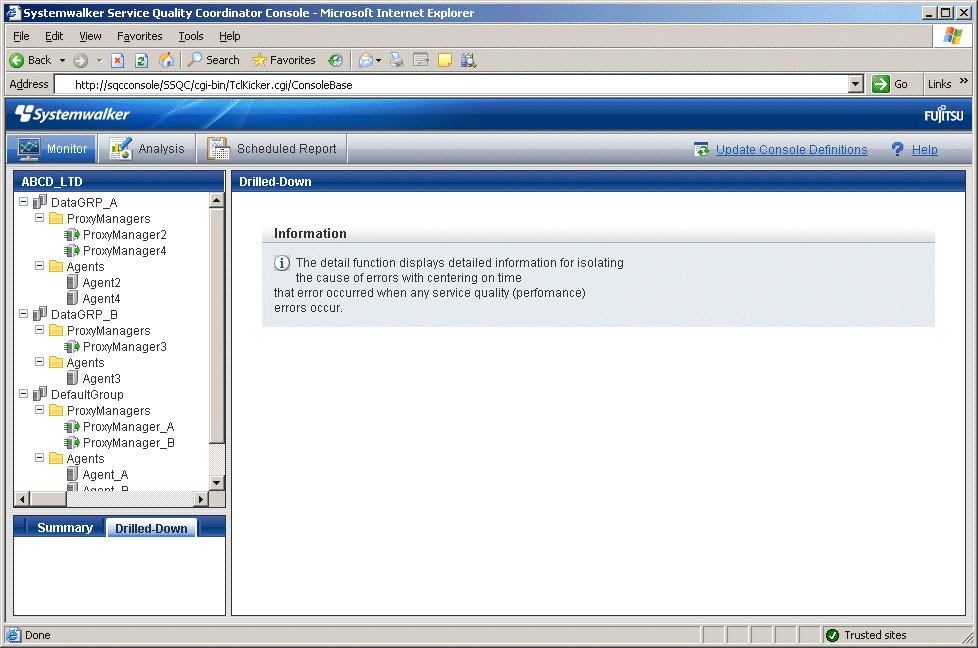Open the File menu
The height and width of the screenshot is (648, 978).
21,36
